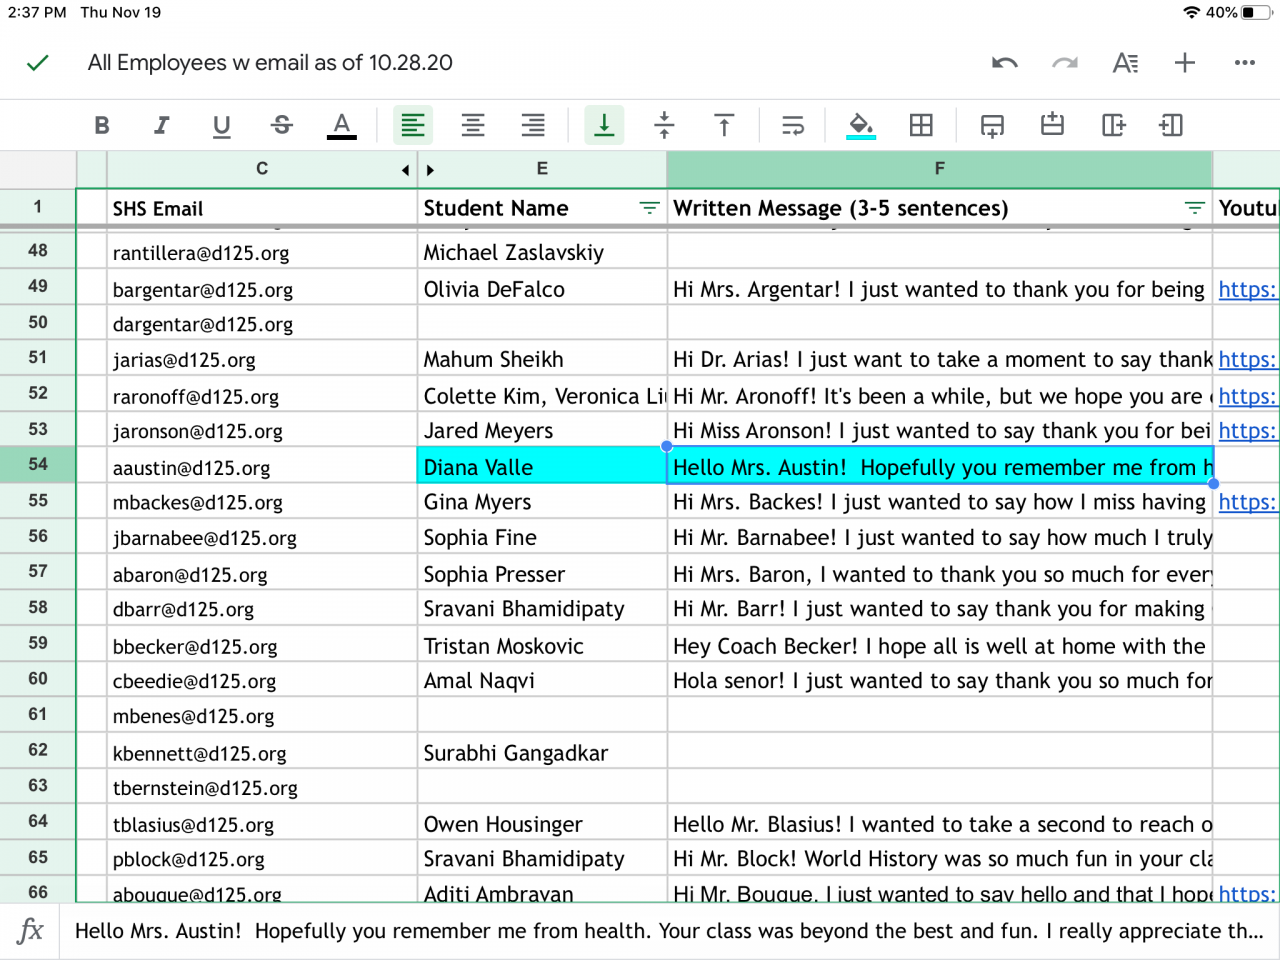
Task: Open the text formatting panel
Action: [1125, 63]
